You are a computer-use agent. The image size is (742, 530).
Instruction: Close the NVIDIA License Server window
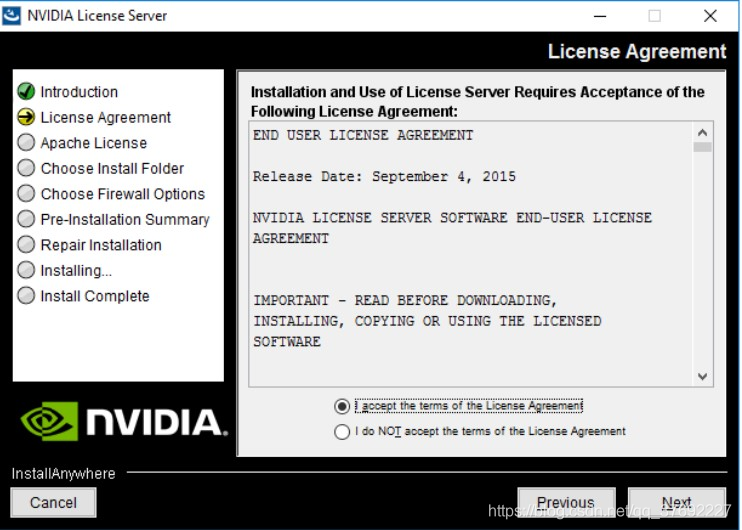(x=710, y=16)
